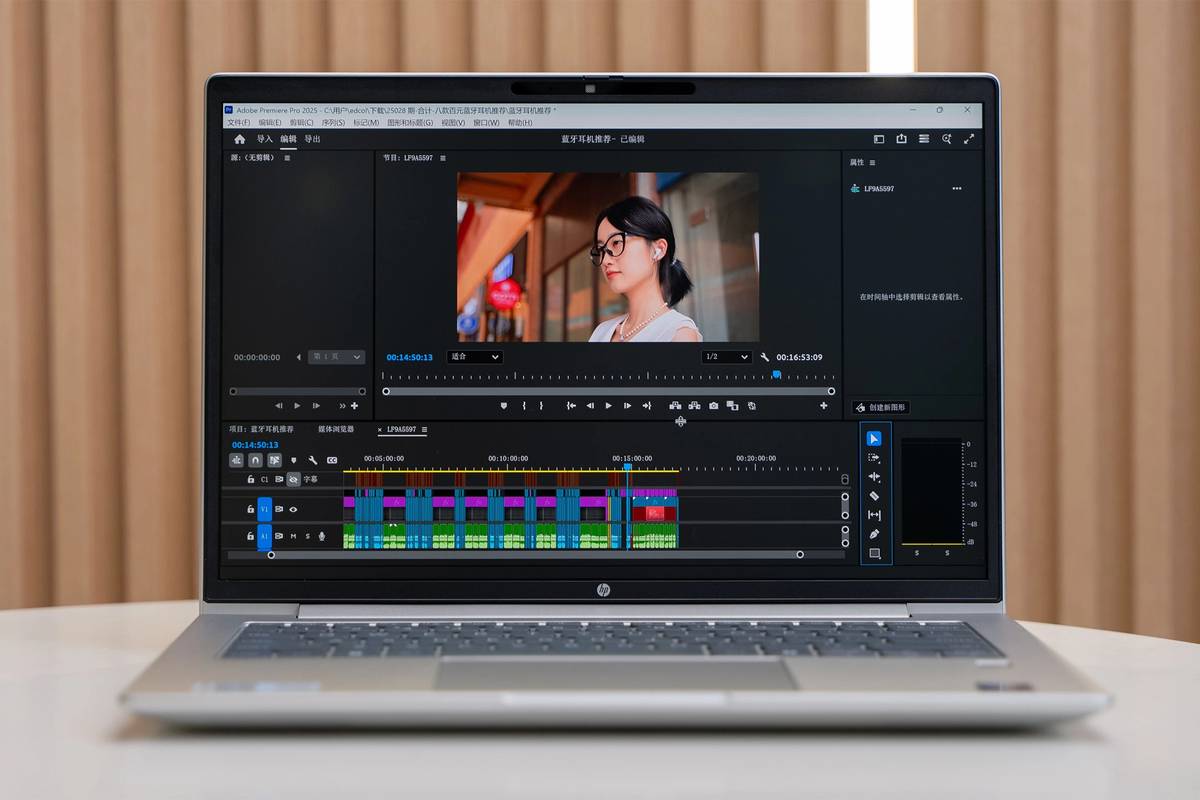This screenshot has width=1200, height=800.
Task: Switch to the 导入 workspace tab
Action: point(264,139)
